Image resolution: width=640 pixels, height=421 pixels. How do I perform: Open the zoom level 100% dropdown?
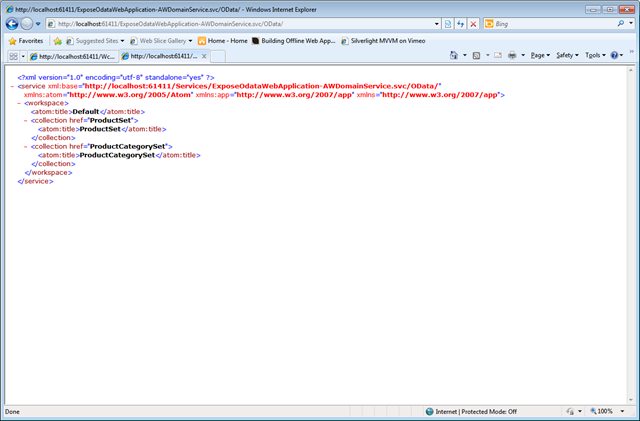pos(622,411)
